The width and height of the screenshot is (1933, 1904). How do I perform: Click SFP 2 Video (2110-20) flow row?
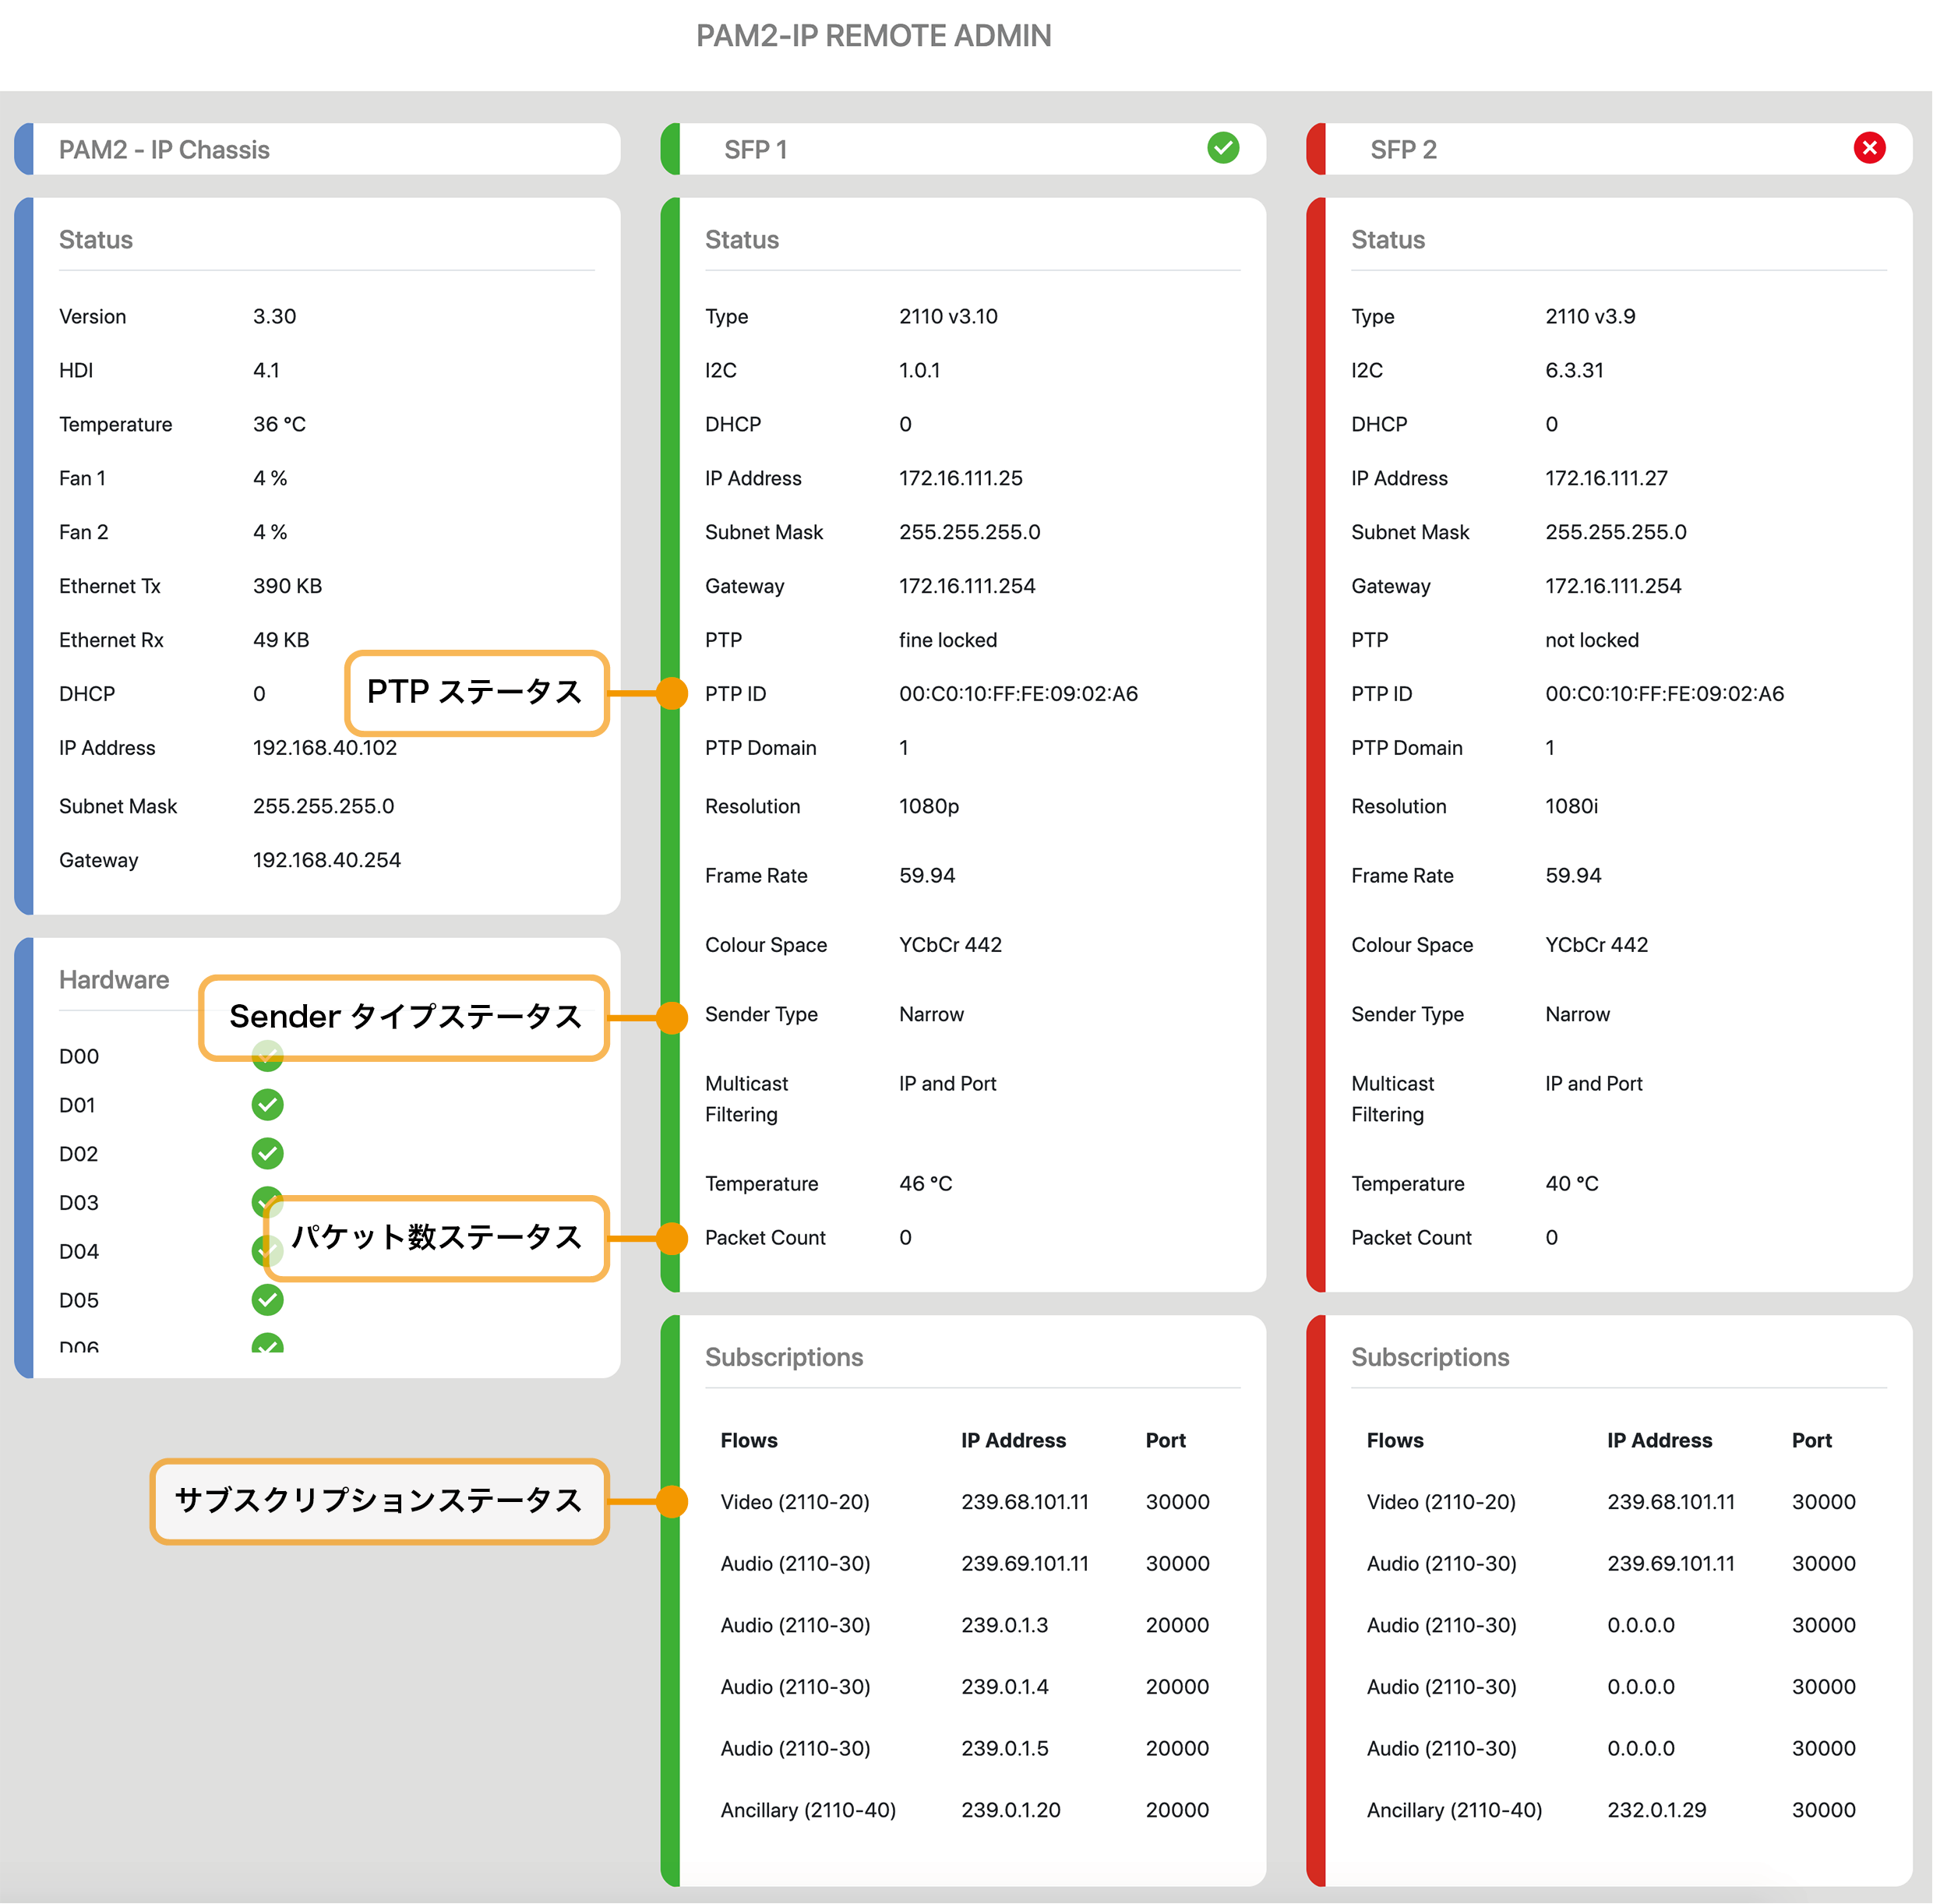[x=1611, y=1502]
